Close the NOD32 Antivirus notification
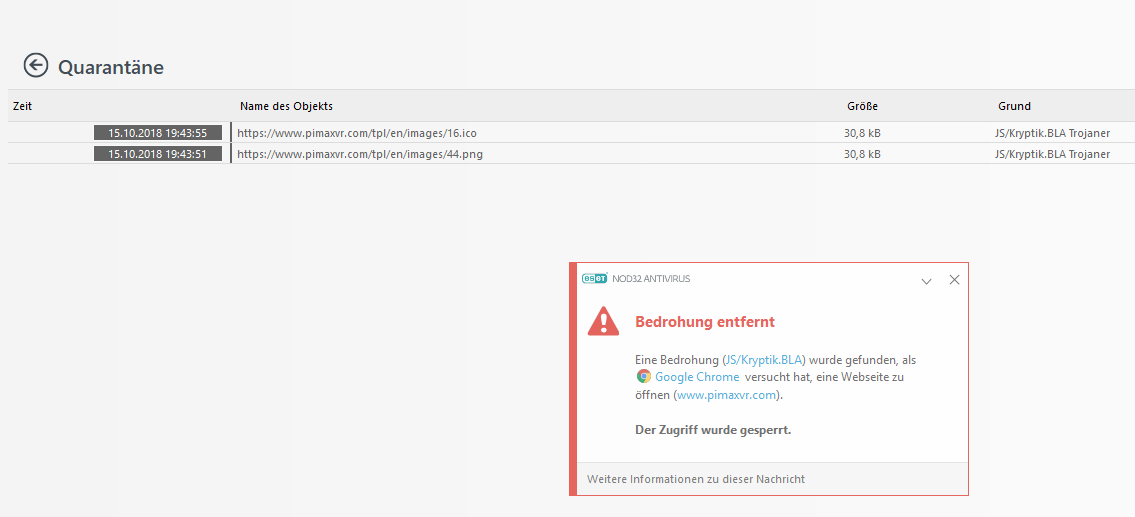Image resolution: width=1135 pixels, height=517 pixels. [x=954, y=279]
